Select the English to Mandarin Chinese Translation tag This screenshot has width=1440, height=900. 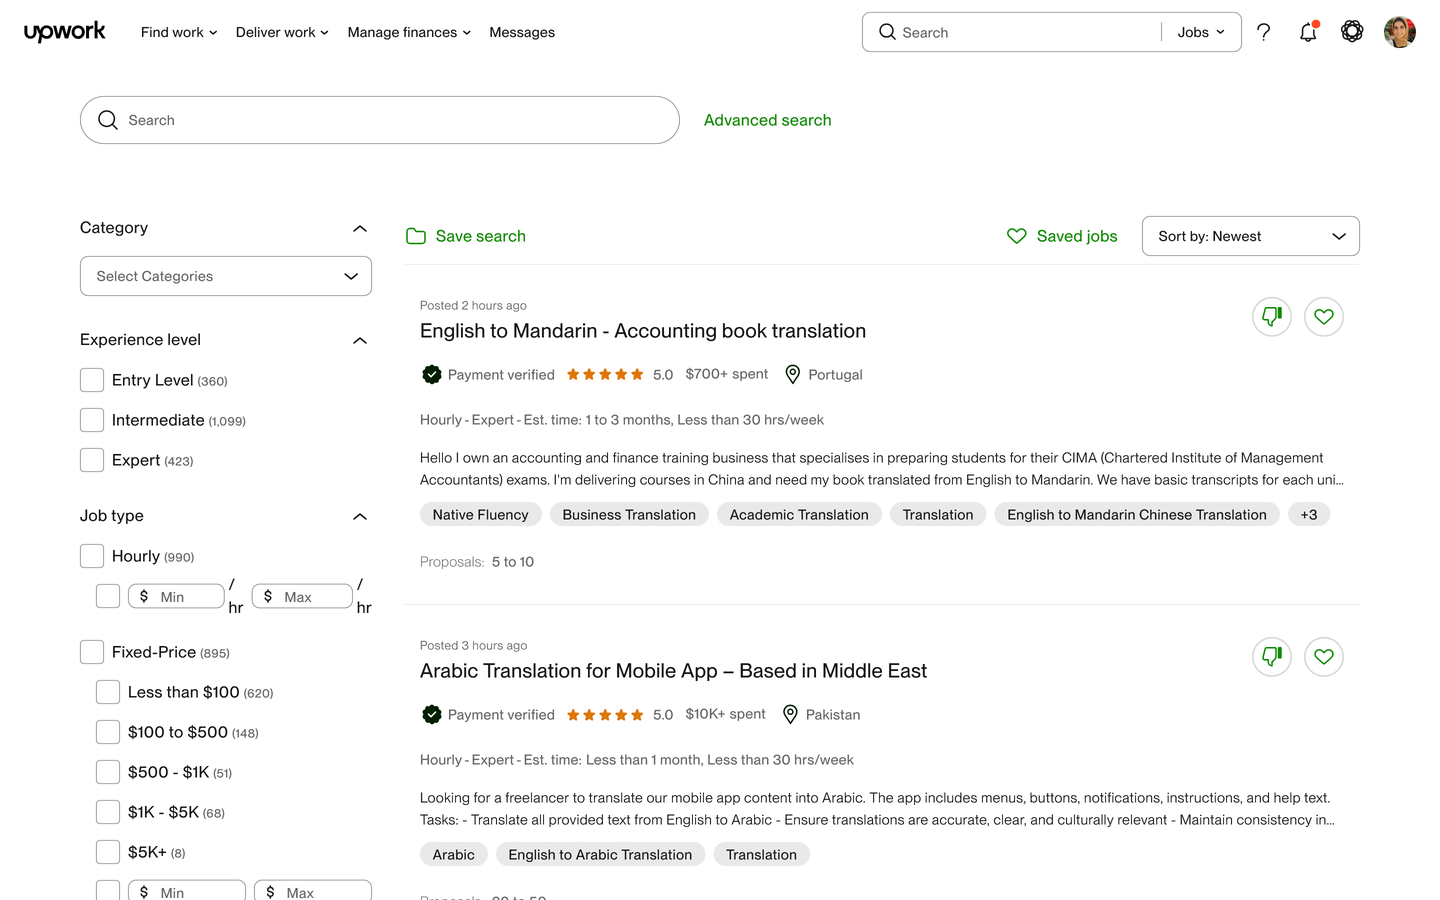1137,515
